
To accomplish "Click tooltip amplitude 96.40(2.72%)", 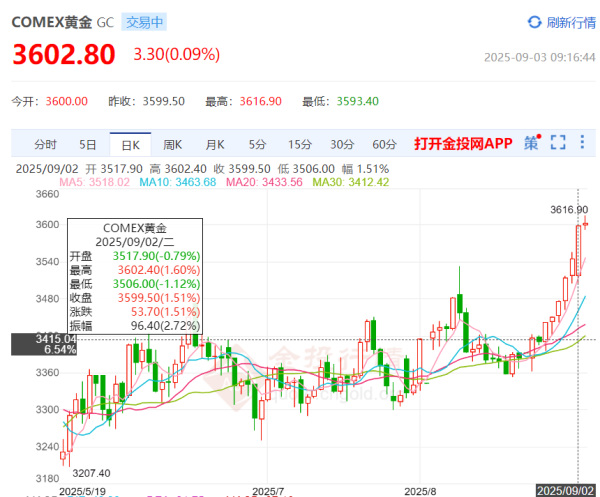I will coord(165,326).
